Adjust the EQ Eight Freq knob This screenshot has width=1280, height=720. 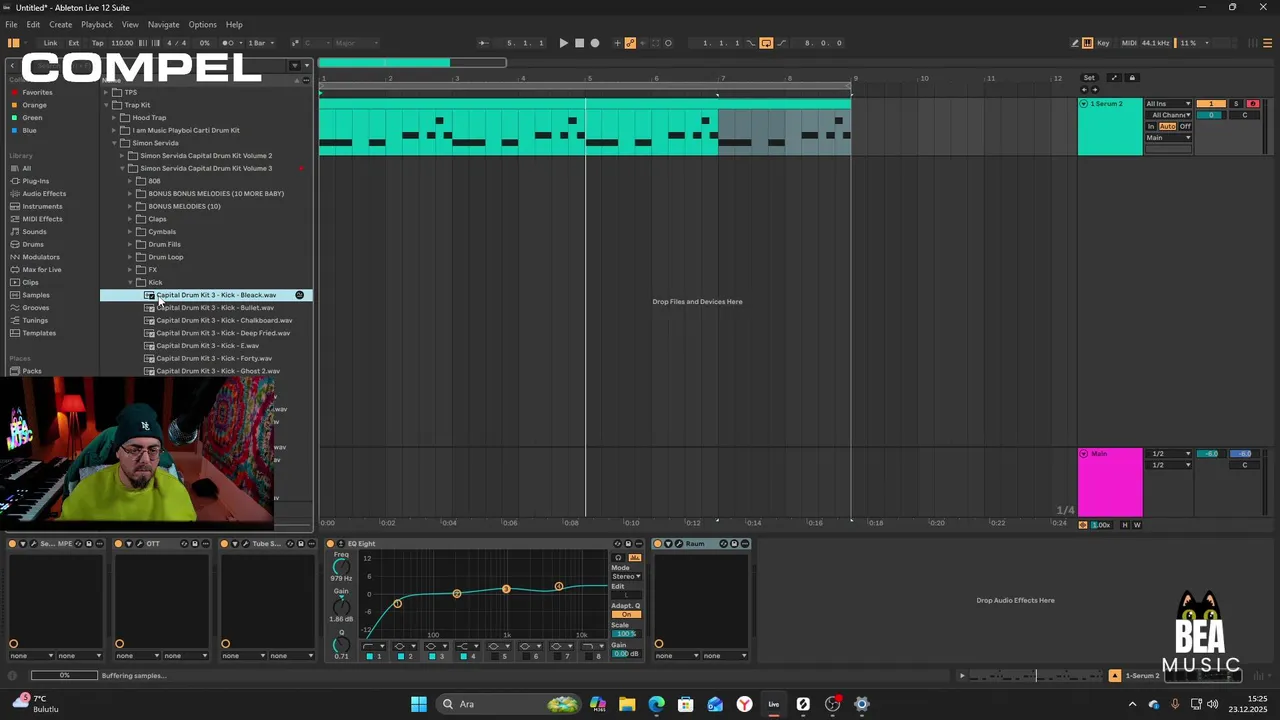pos(341,567)
